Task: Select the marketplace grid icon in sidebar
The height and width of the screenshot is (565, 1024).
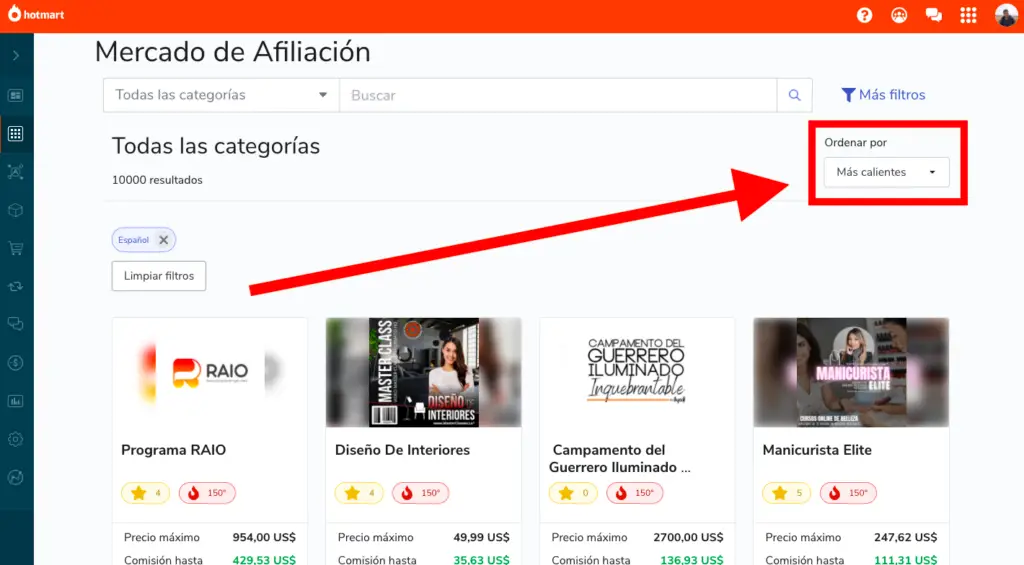Action: click(x=16, y=134)
